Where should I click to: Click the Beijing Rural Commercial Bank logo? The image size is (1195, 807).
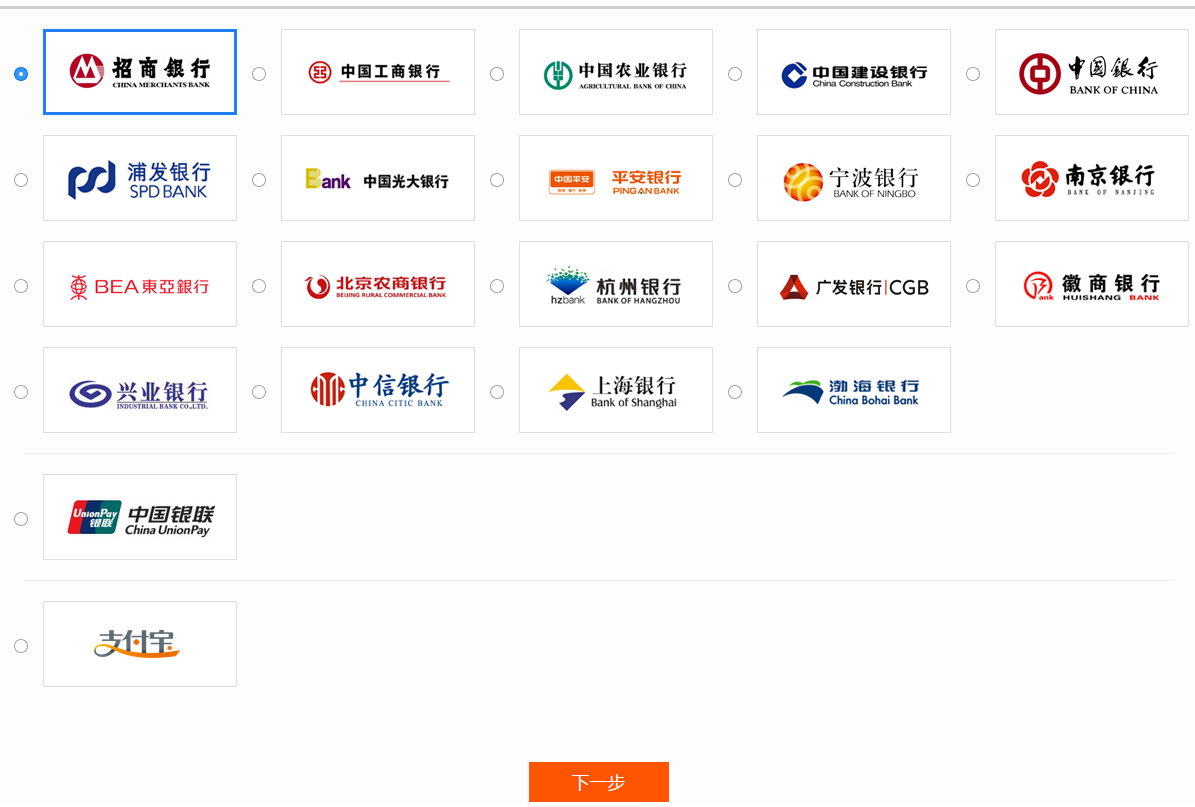378,284
